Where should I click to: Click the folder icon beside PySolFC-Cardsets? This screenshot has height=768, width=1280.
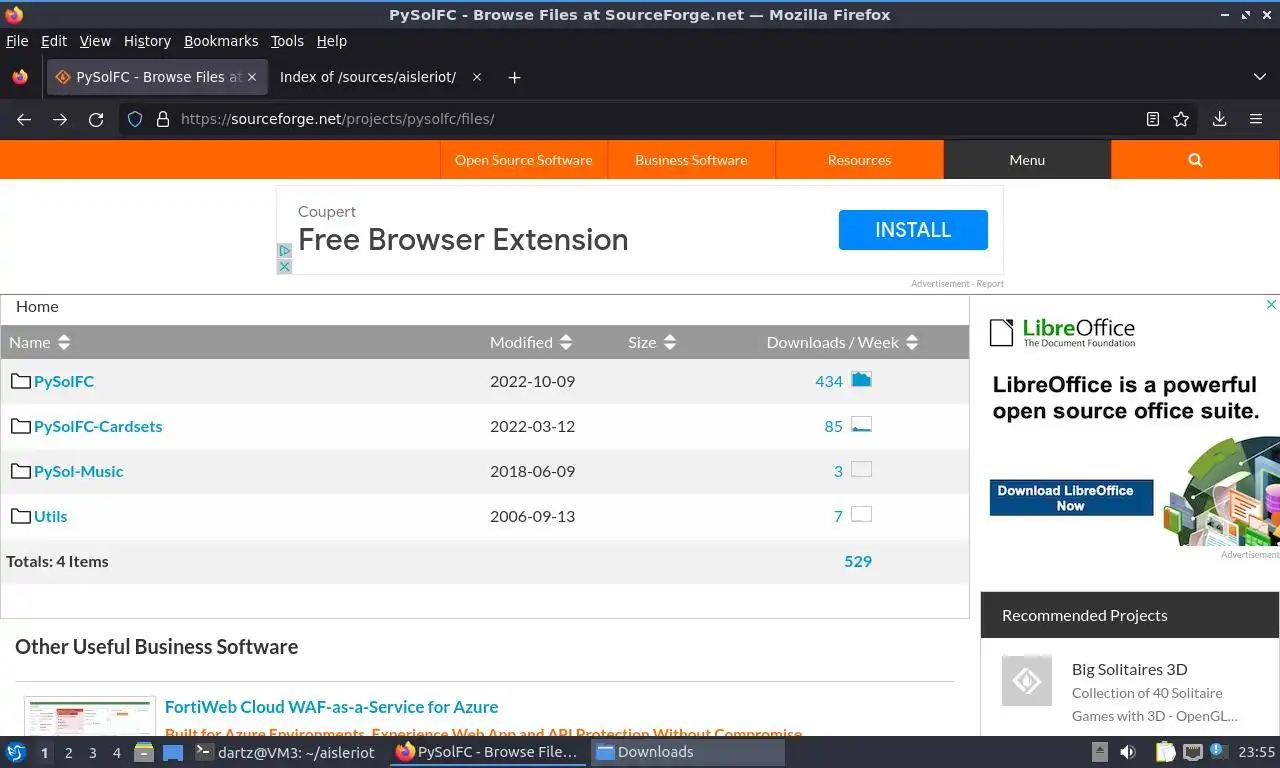coord(20,425)
